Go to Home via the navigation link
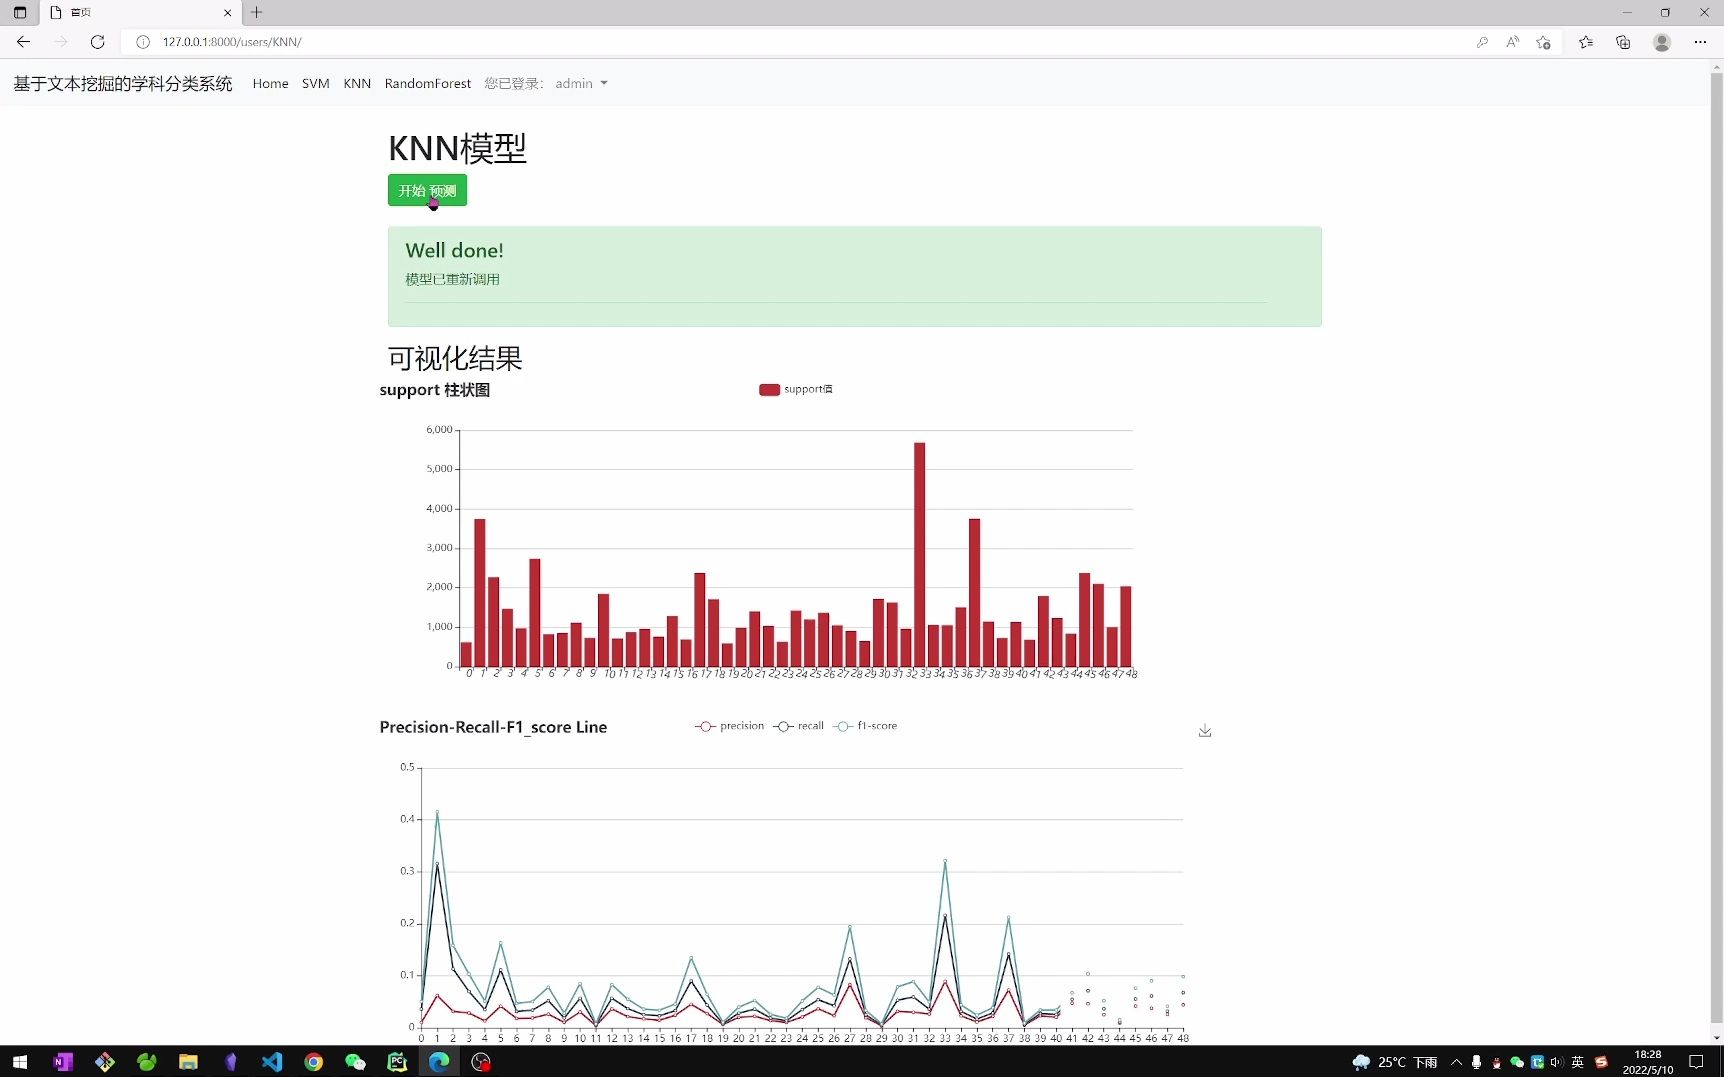Screen dimensions: 1724x1077 pyautogui.click(x=270, y=83)
